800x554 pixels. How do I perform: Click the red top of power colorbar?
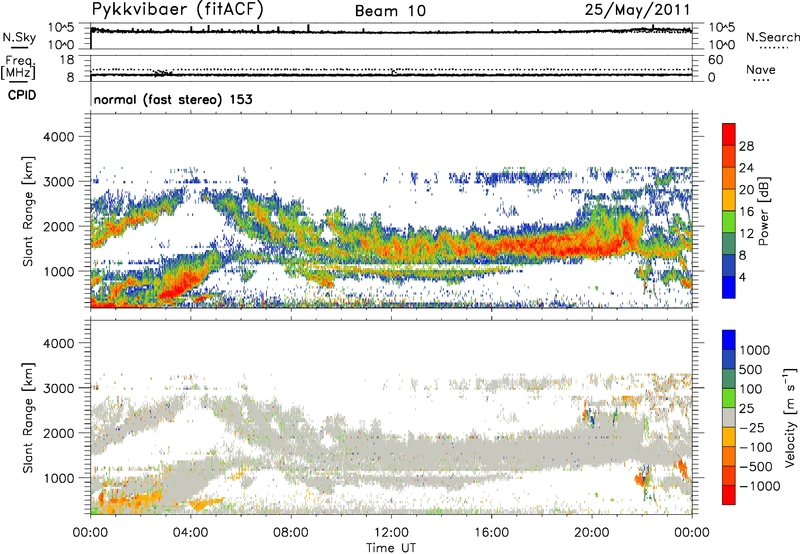pyautogui.click(x=729, y=134)
